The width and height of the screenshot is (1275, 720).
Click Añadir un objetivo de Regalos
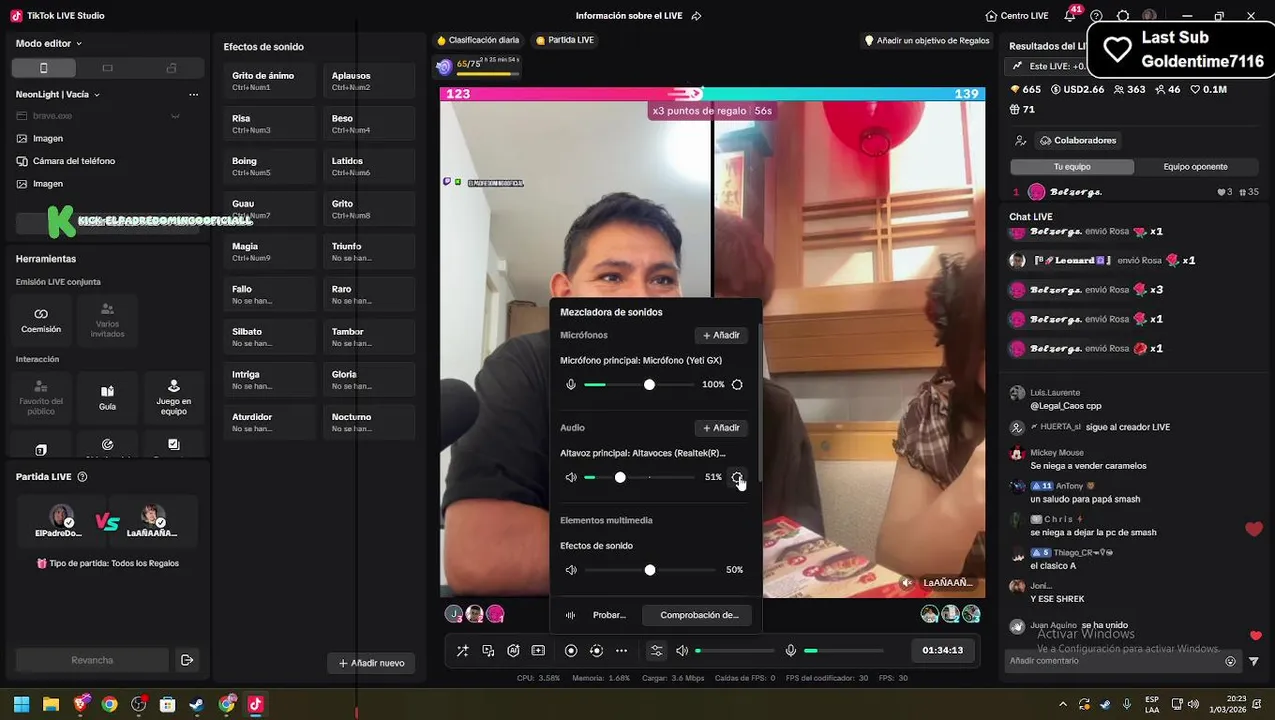(927, 40)
